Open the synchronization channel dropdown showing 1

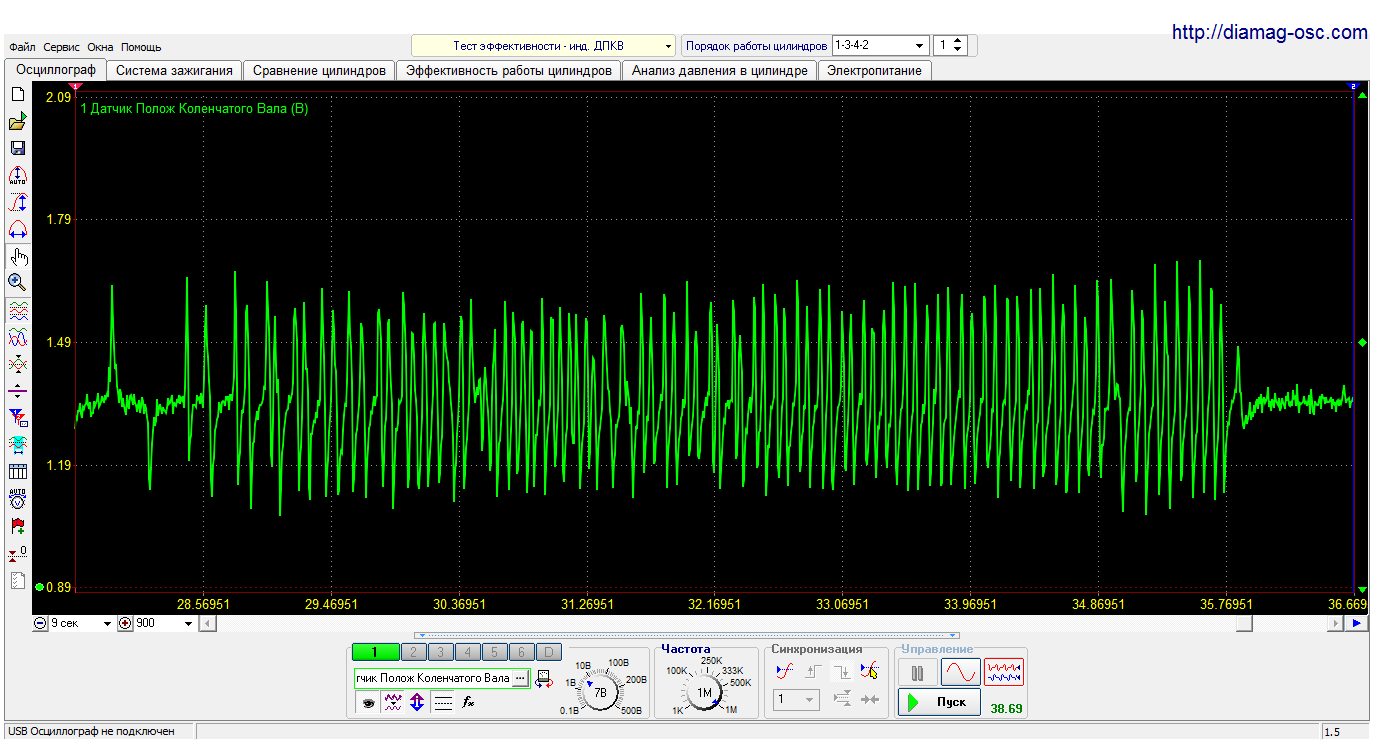pyautogui.click(x=796, y=700)
